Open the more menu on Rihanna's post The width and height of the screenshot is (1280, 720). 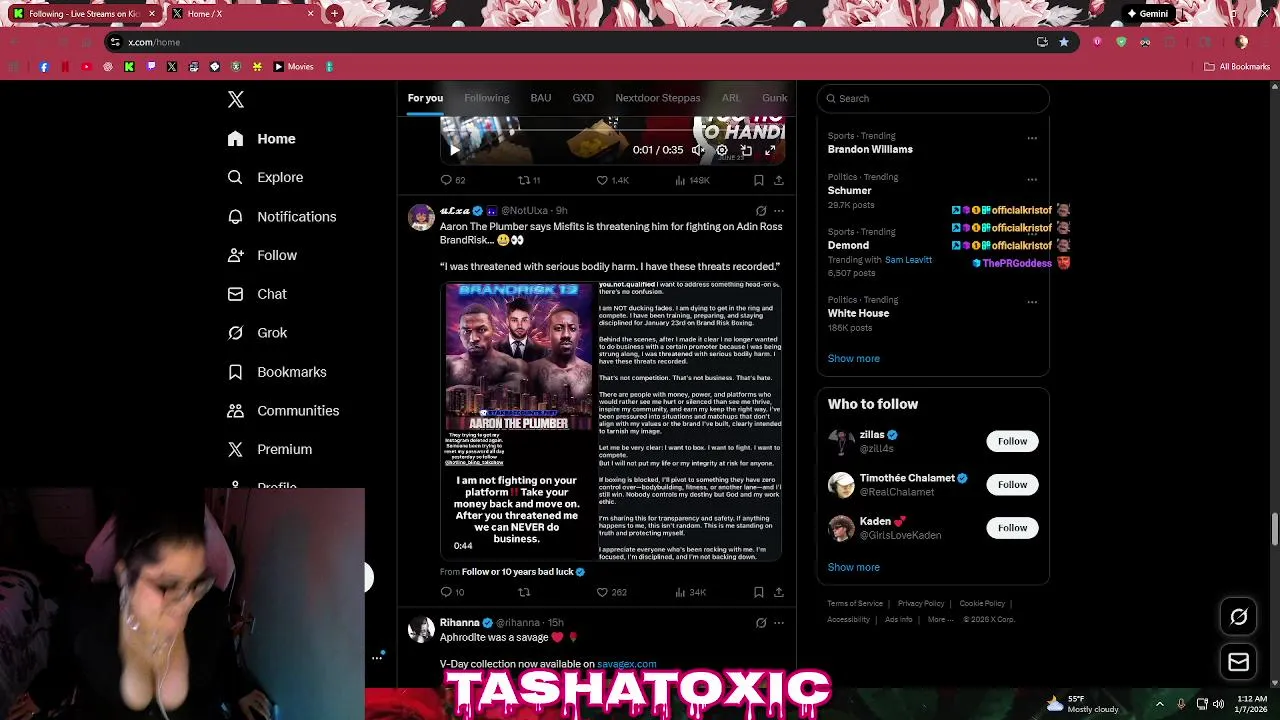779,623
